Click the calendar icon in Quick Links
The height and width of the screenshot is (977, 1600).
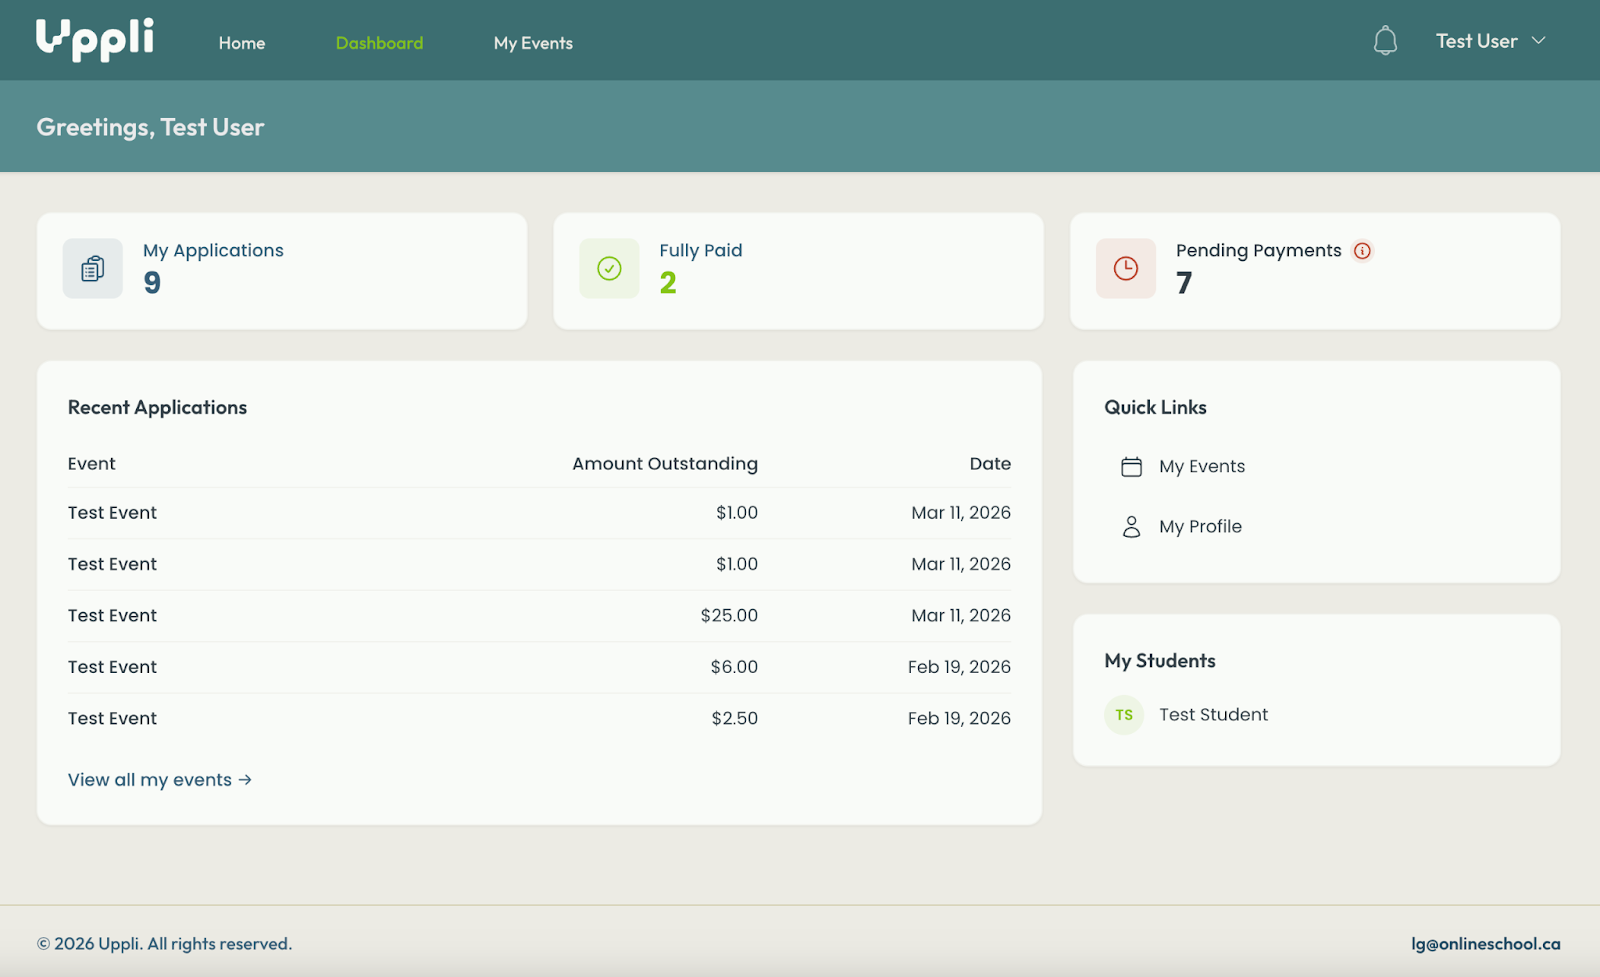point(1131,467)
